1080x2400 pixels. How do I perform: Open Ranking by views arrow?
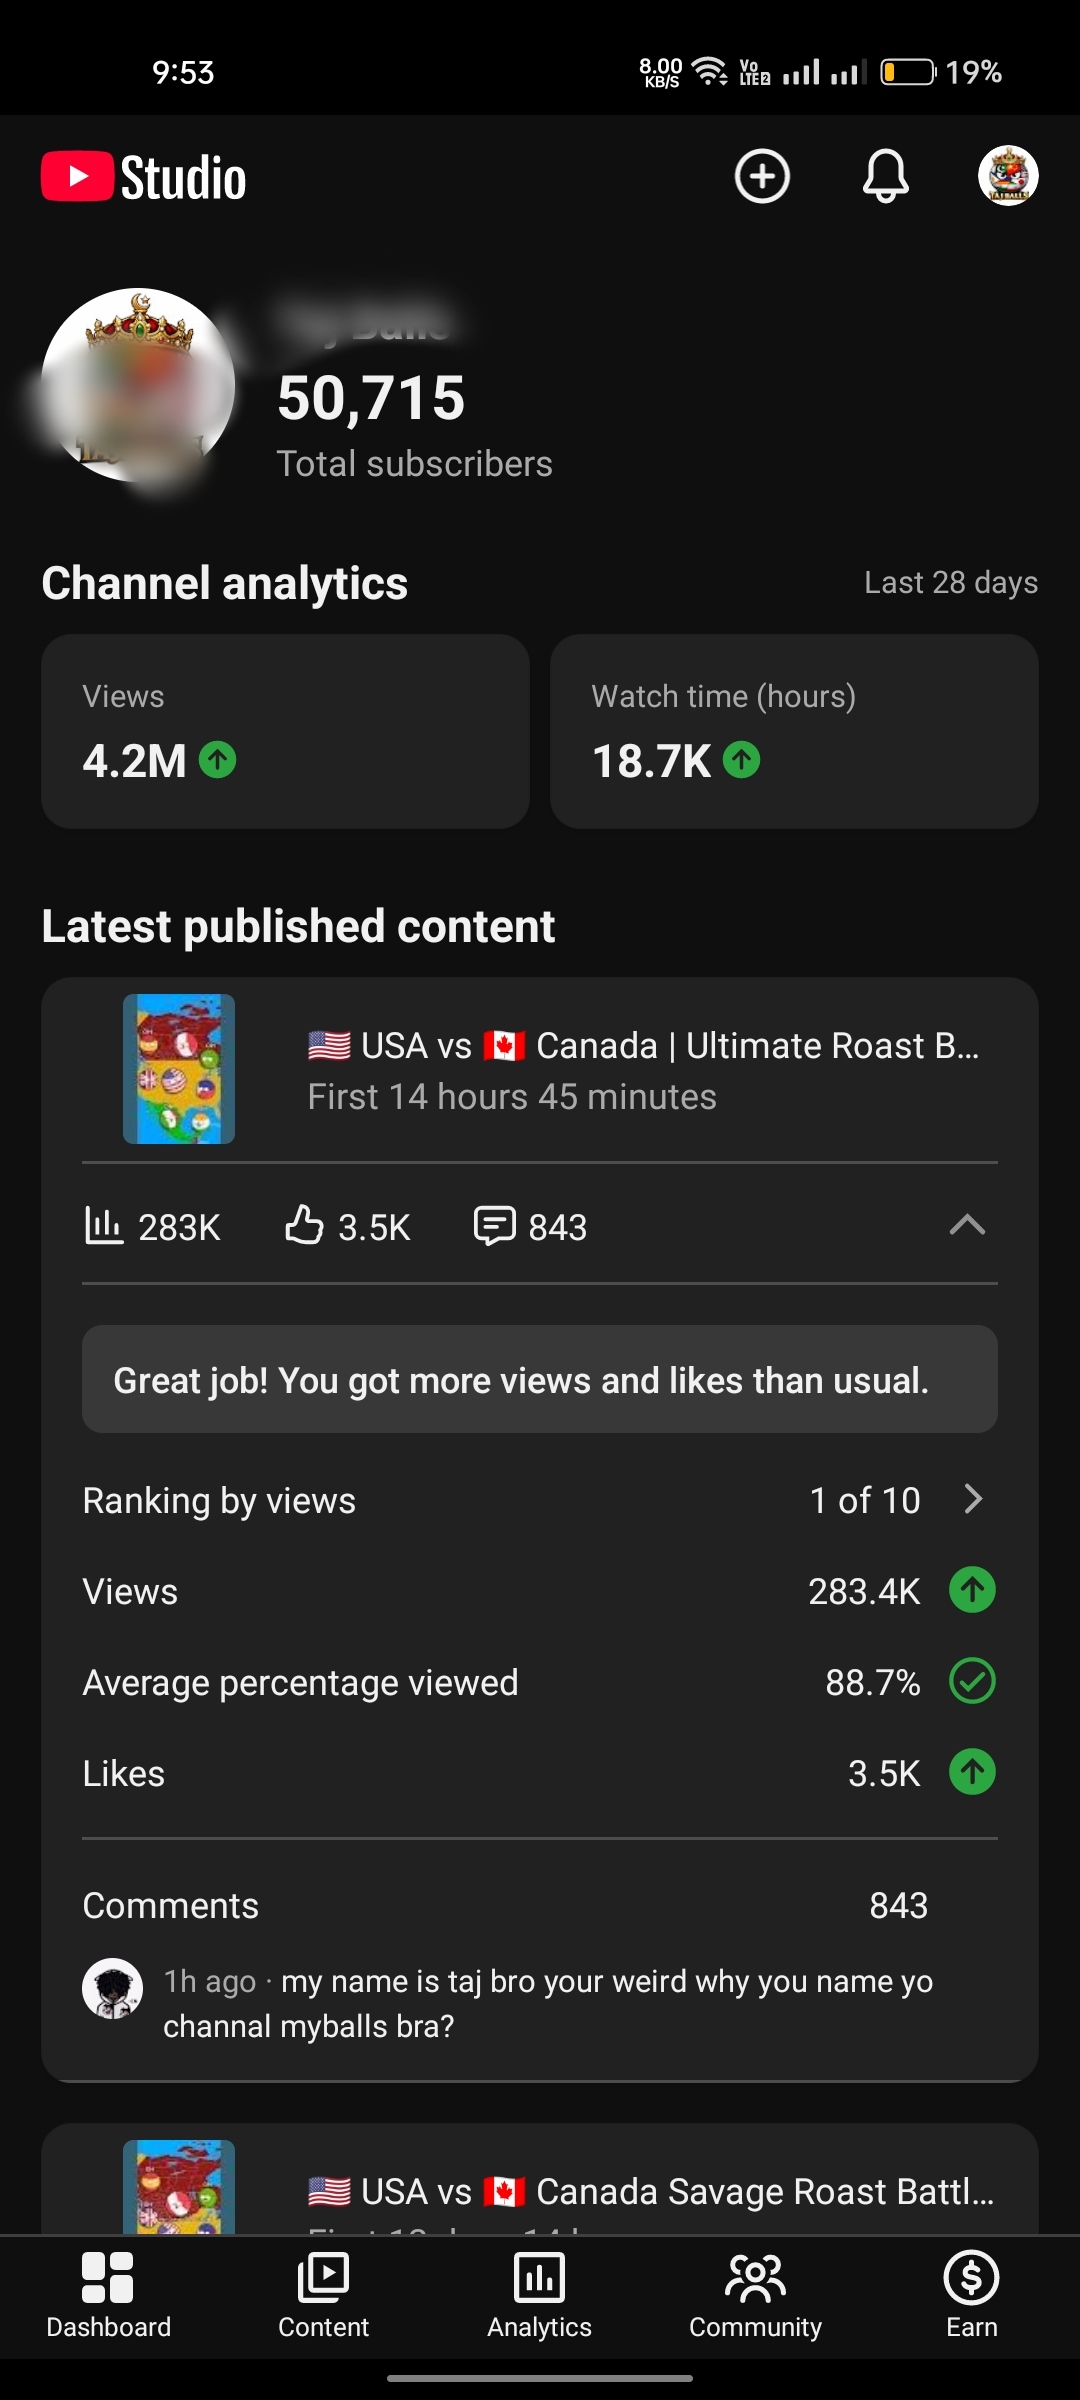click(x=973, y=1499)
